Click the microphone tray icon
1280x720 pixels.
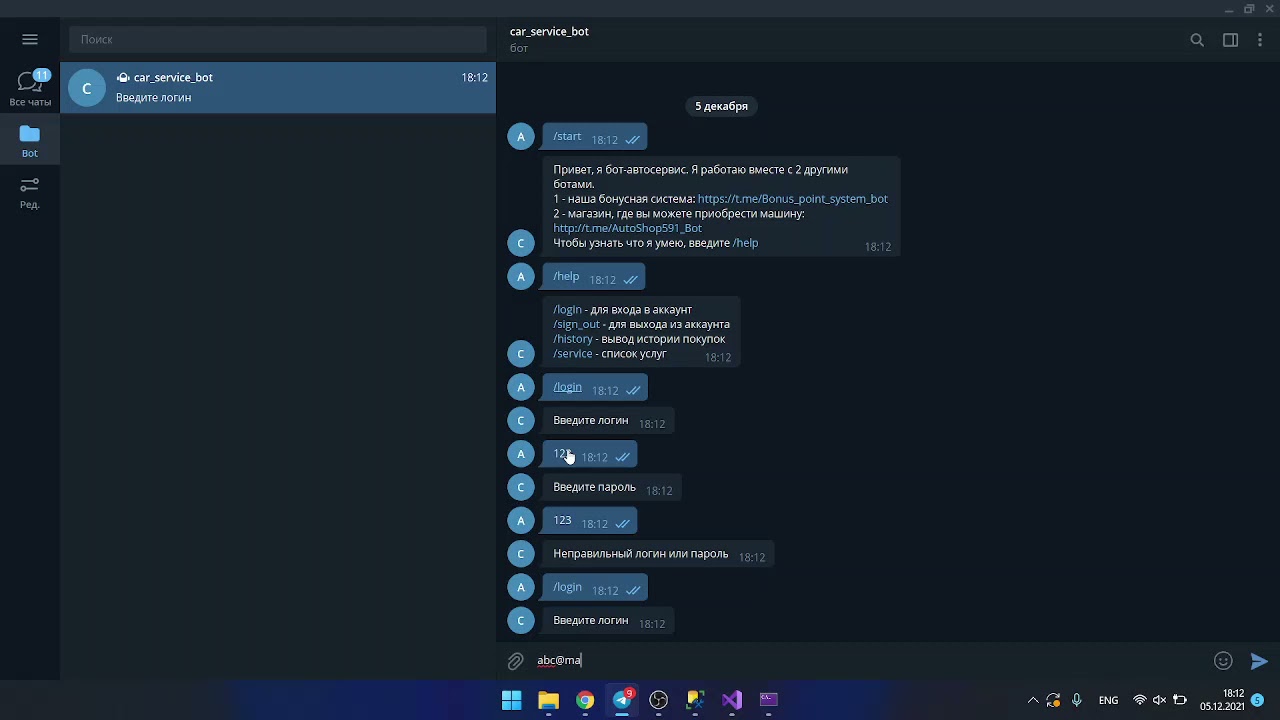[1077, 700]
